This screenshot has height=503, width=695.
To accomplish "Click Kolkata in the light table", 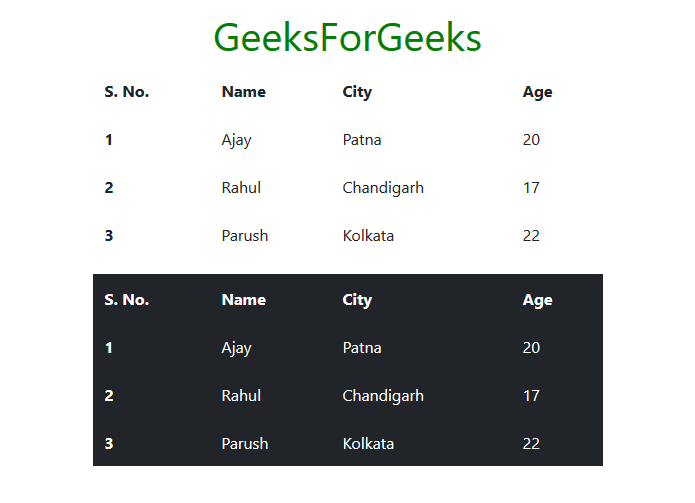I will click(x=368, y=236).
